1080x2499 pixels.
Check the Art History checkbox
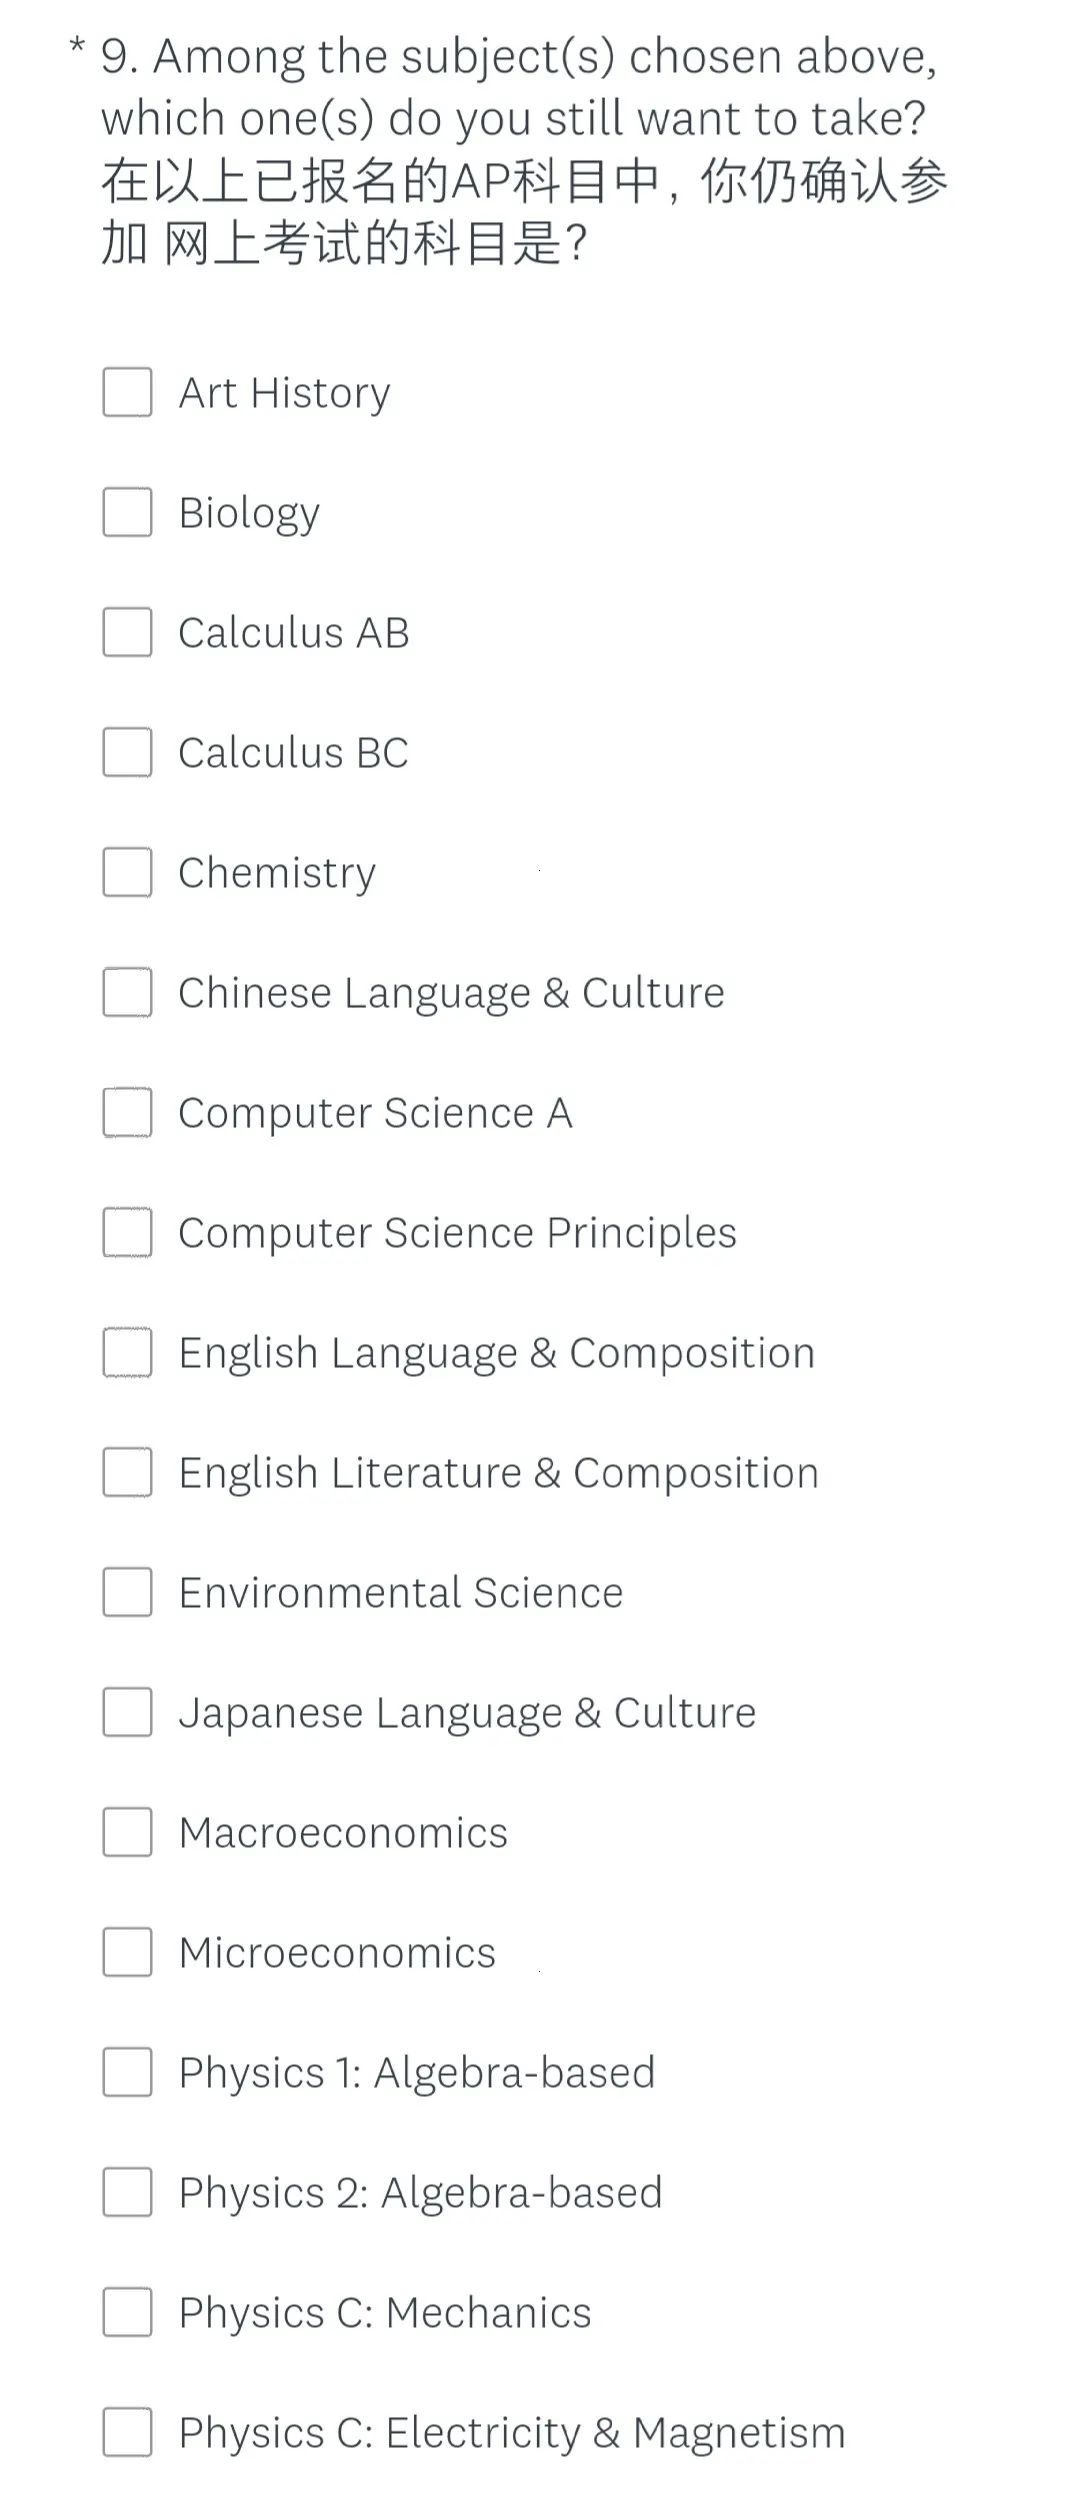click(x=126, y=393)
